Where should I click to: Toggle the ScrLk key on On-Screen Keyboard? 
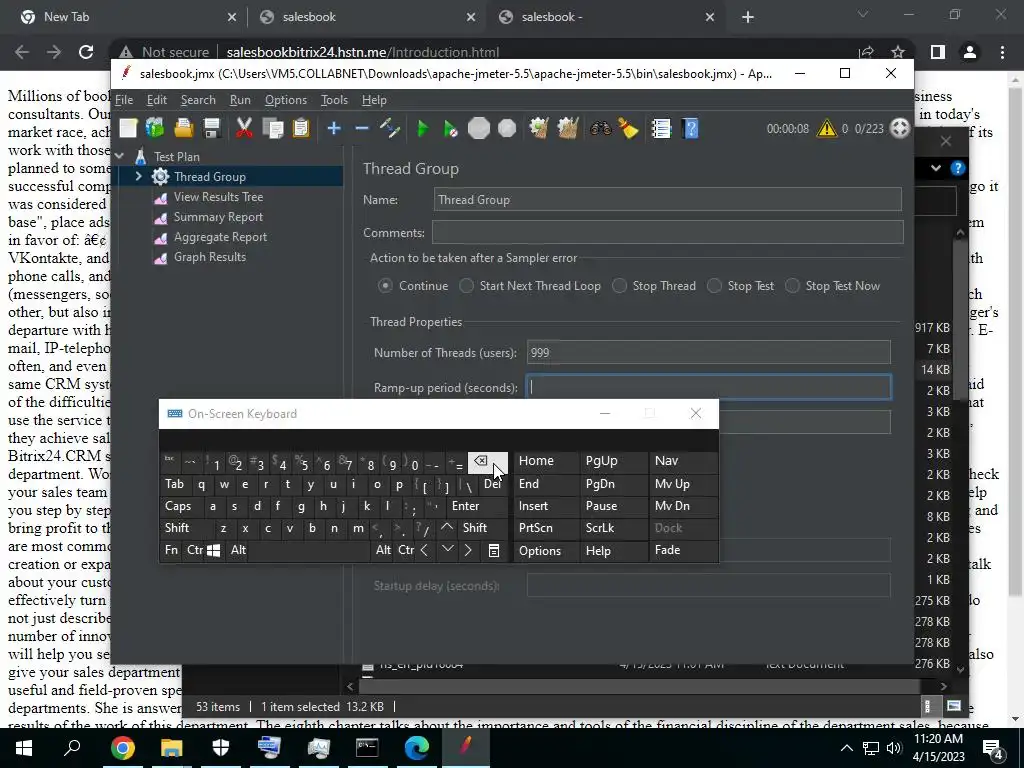(612, 528)
